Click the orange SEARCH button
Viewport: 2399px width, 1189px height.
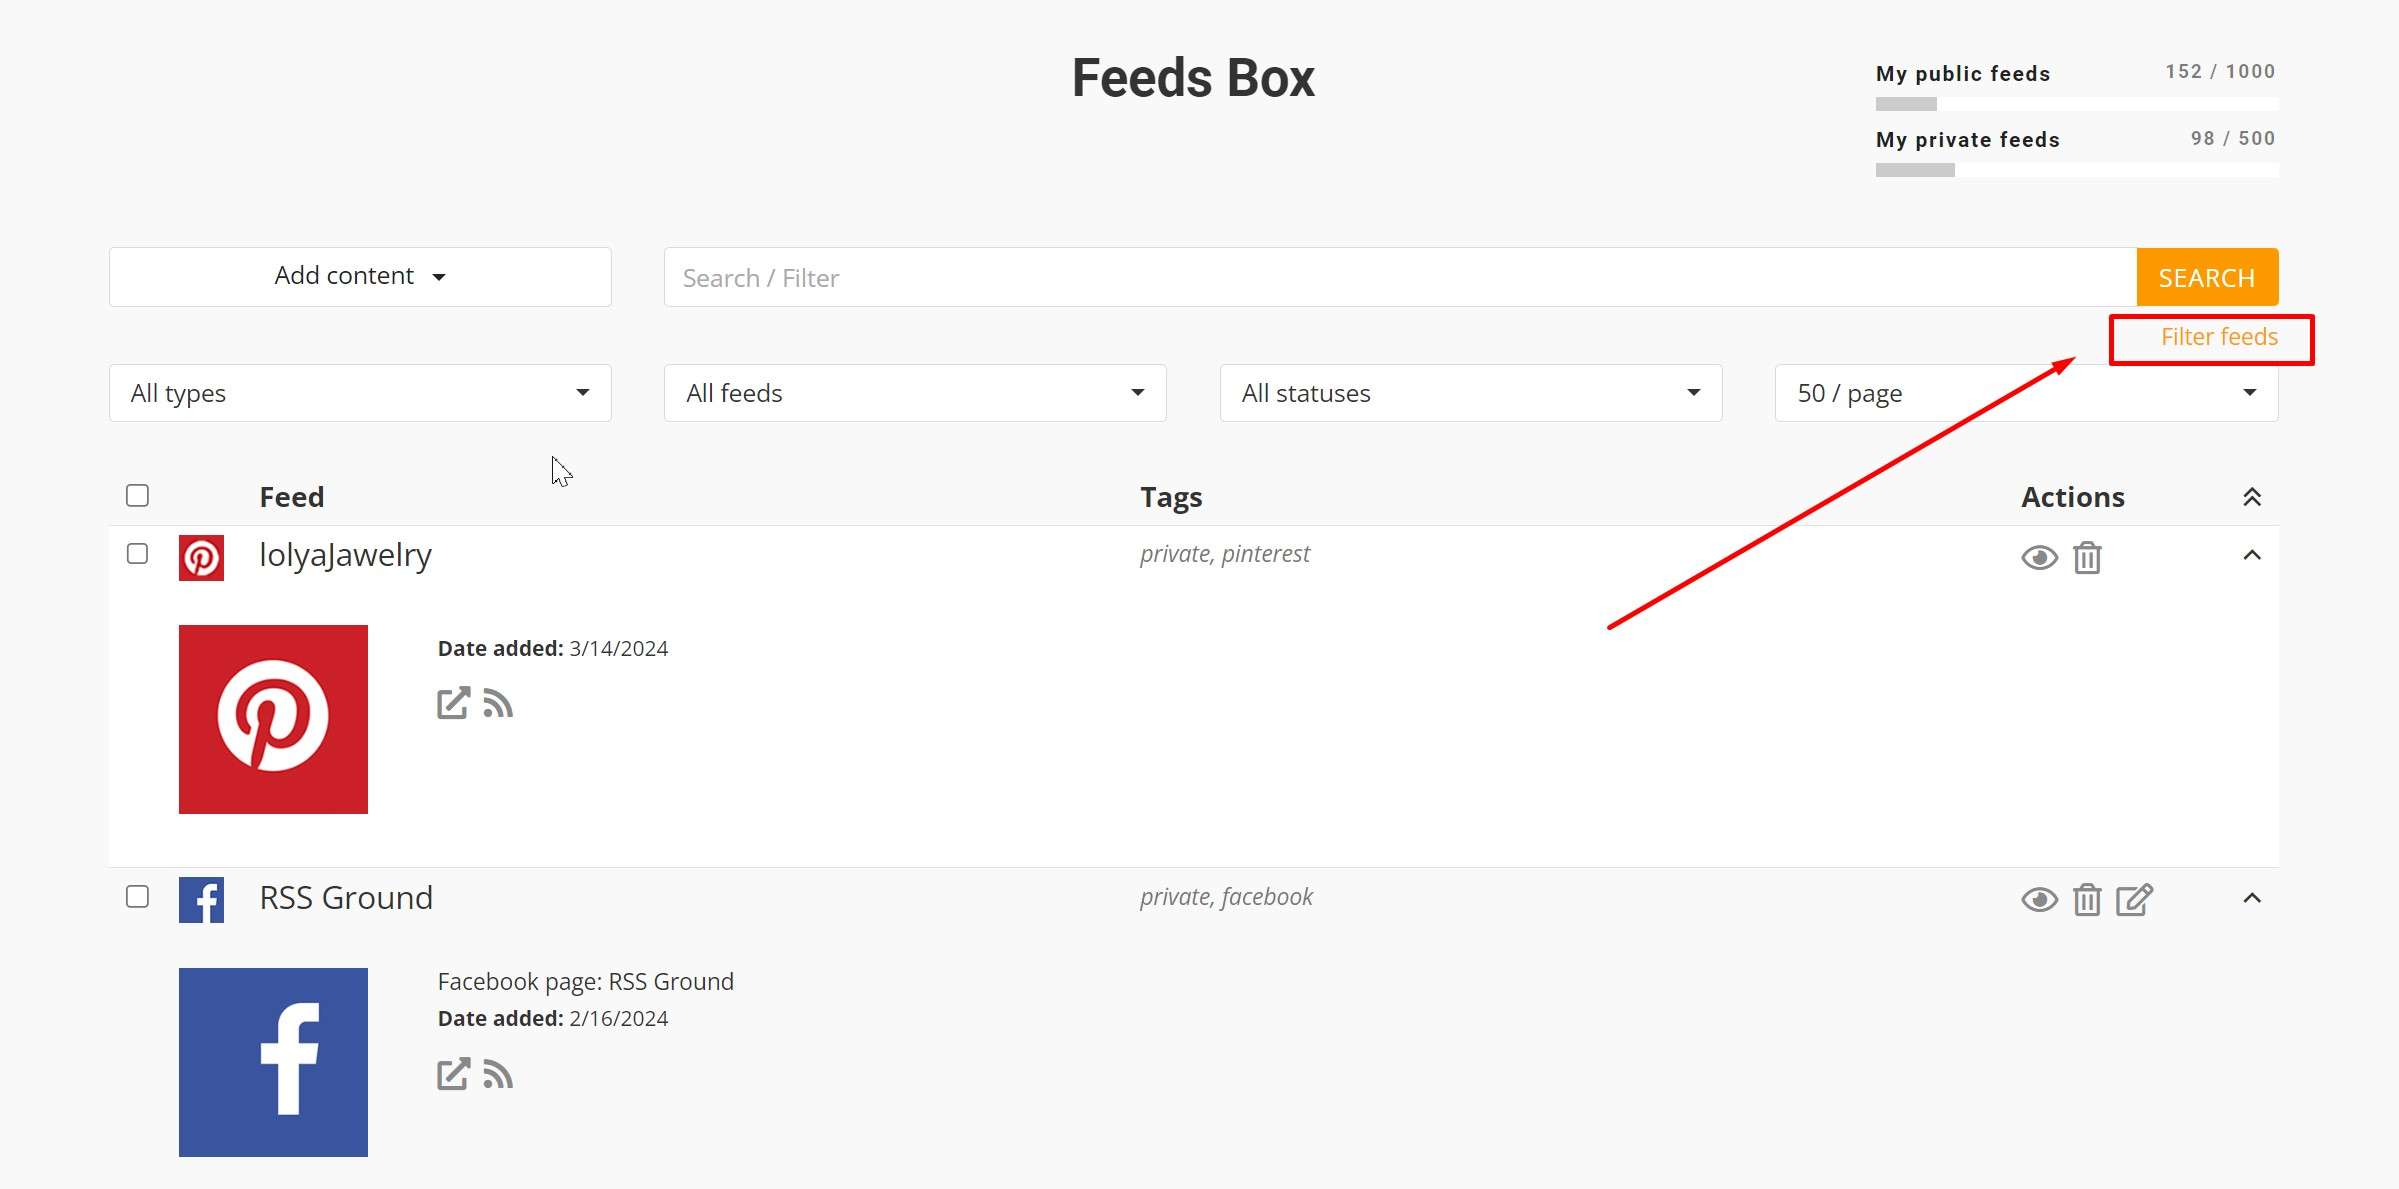2207,277
